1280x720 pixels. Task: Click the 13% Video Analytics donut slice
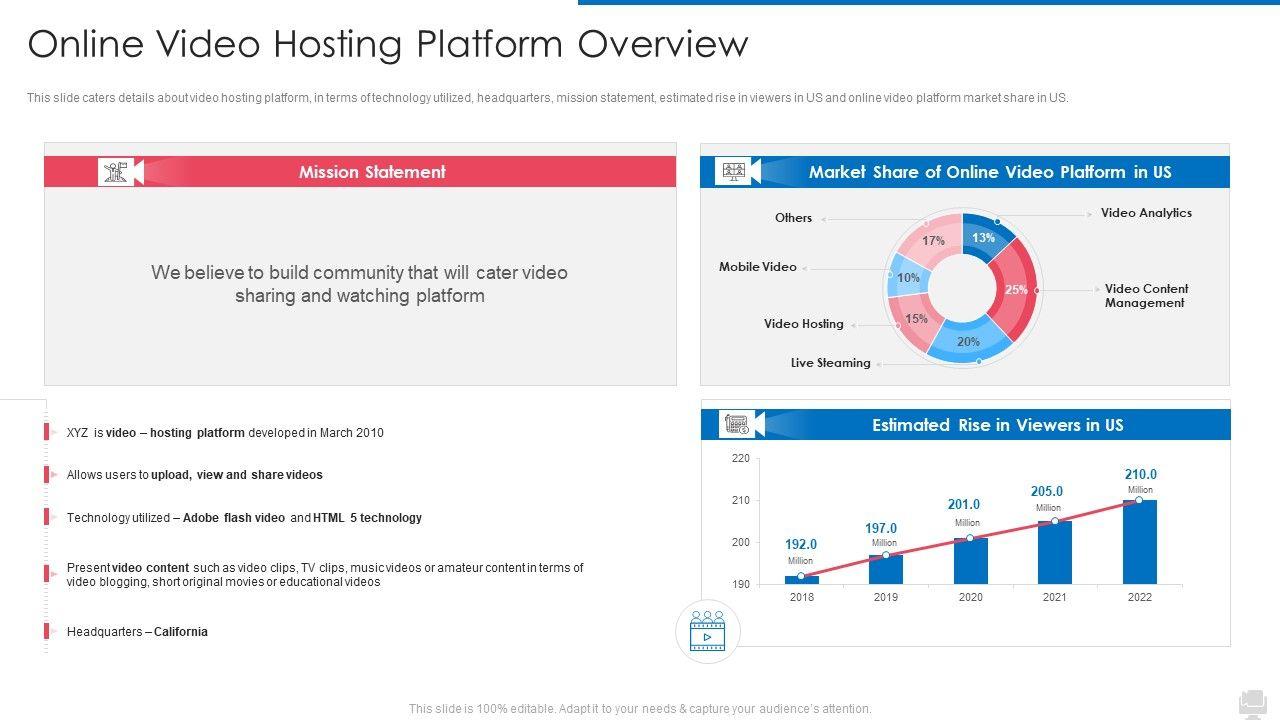(984, 237)
